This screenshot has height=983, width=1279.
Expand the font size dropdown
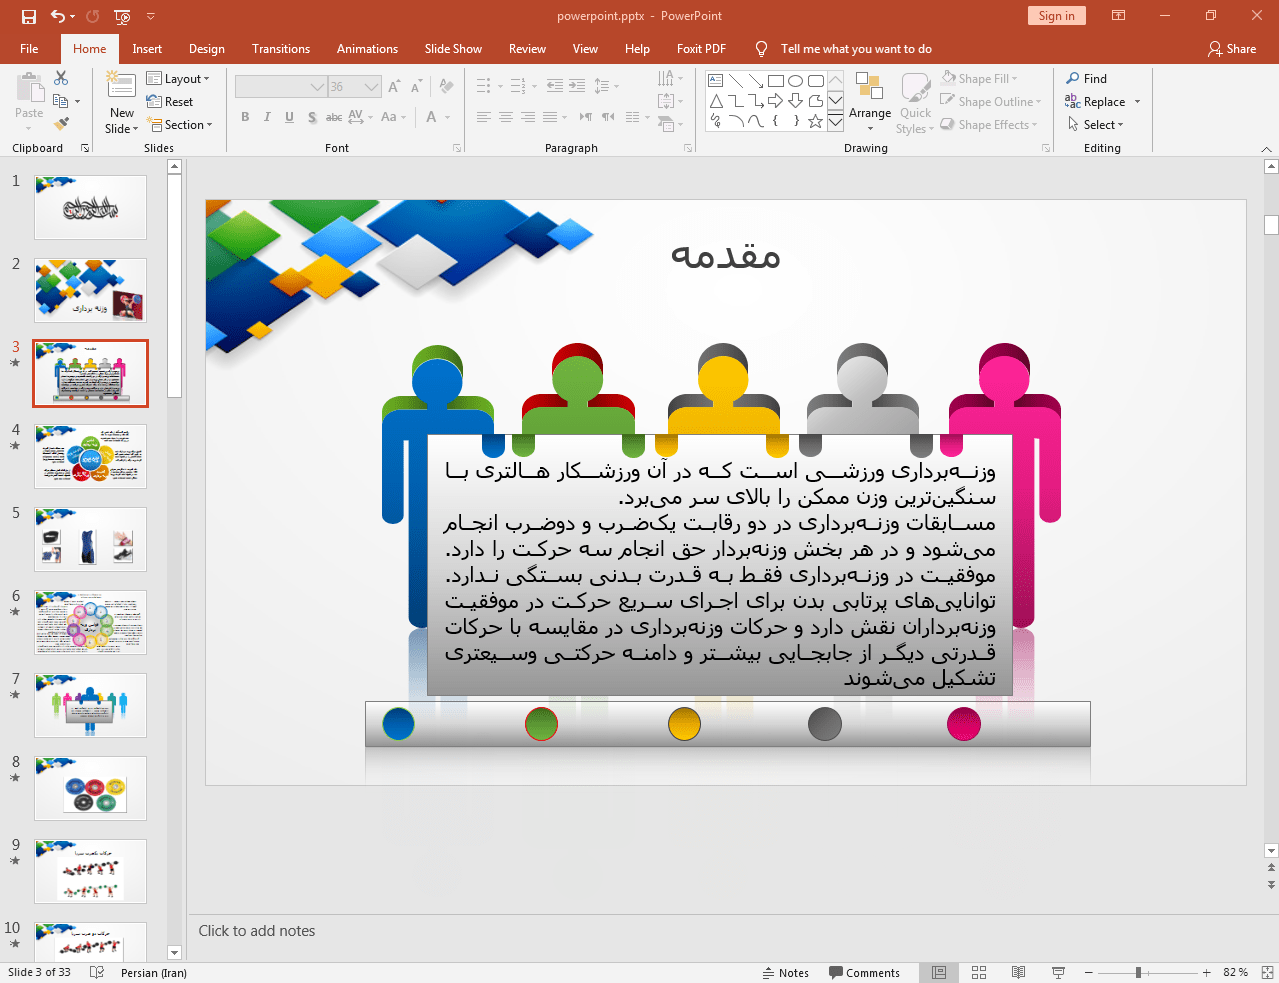(x=372, y=87)
